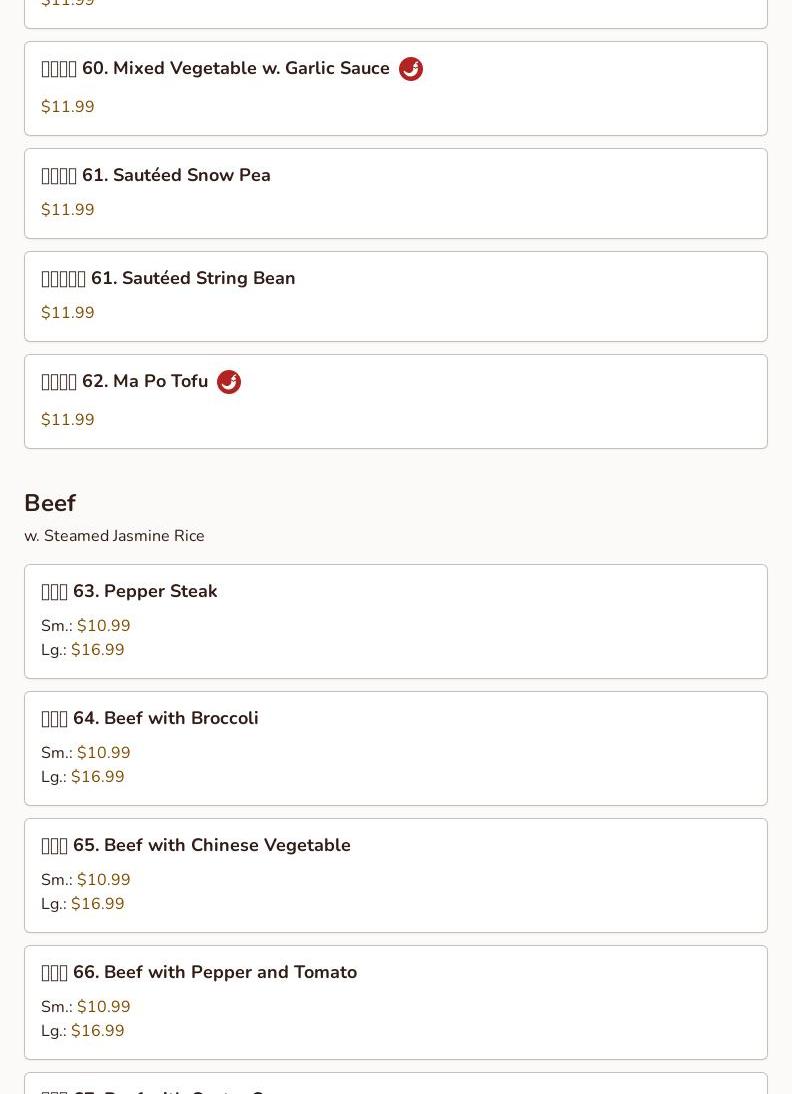Screen dimensions: 792x1094
Task: Choose the large size of Beef with Broccoli
Action: [x=97, y=777]
